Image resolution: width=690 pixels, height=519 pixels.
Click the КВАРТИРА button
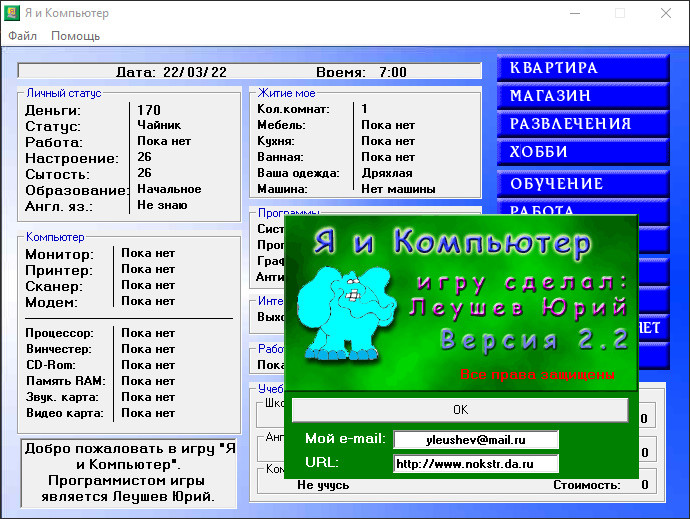[x=583, y=68]
